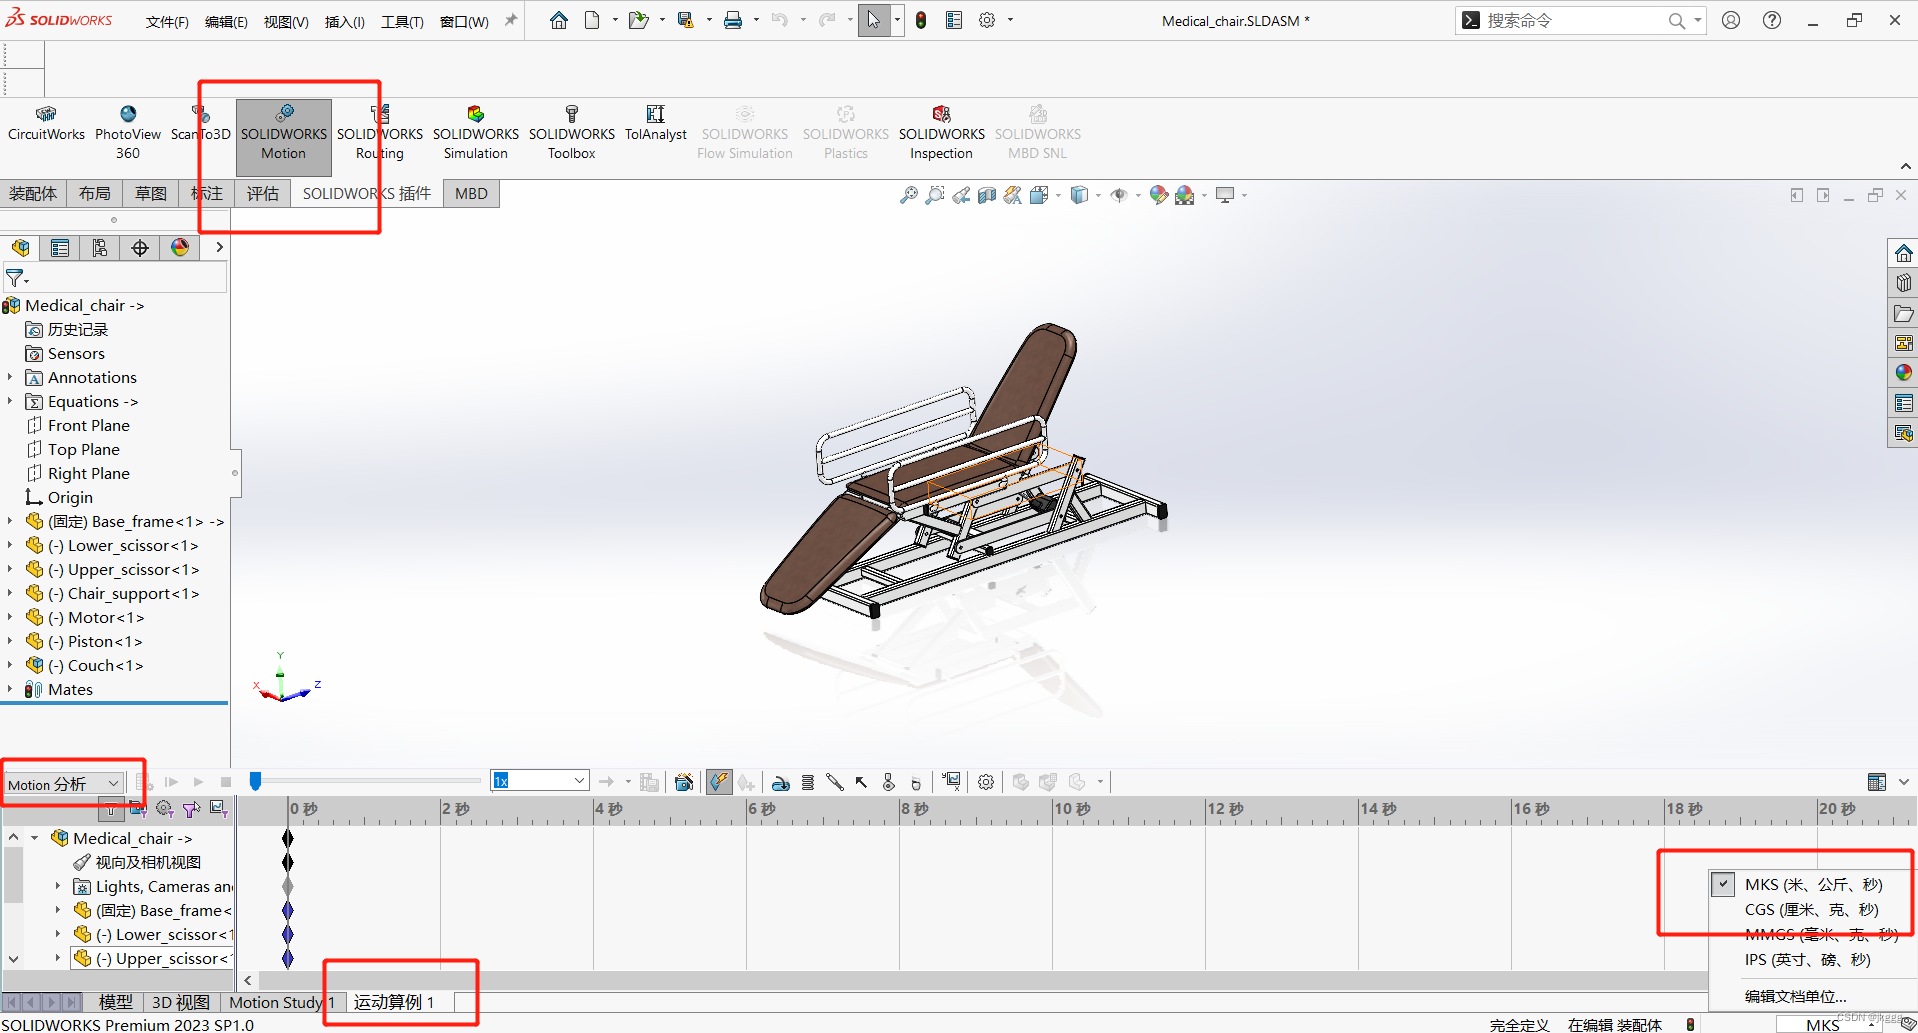The width and height of the screenshot is (1918, 1033).
Task: Click Edit Appearance icon in view toolbar
Action: [1158, 195]
